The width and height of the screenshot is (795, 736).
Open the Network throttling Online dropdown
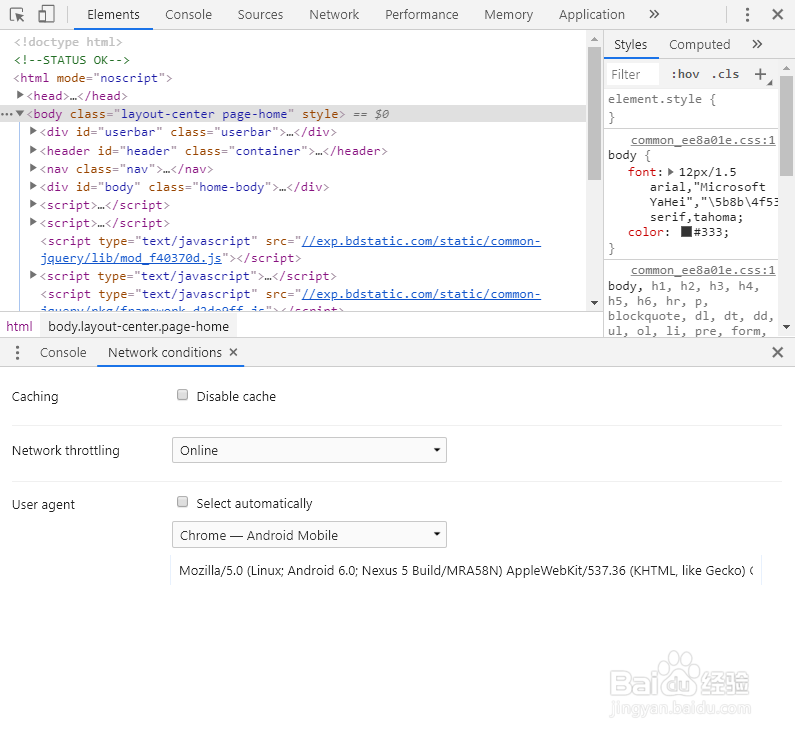[x=309, y=450]
